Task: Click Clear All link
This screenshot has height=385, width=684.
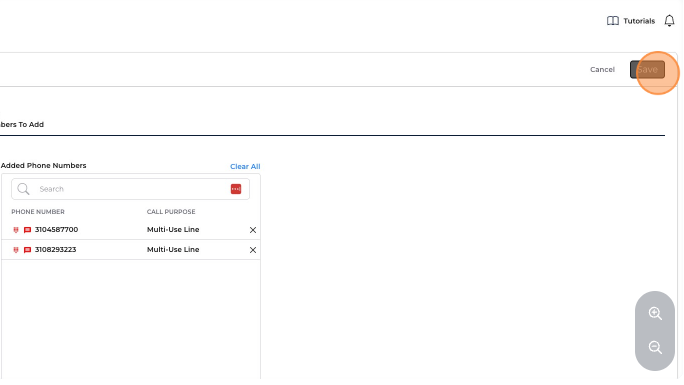Action: 245,167
